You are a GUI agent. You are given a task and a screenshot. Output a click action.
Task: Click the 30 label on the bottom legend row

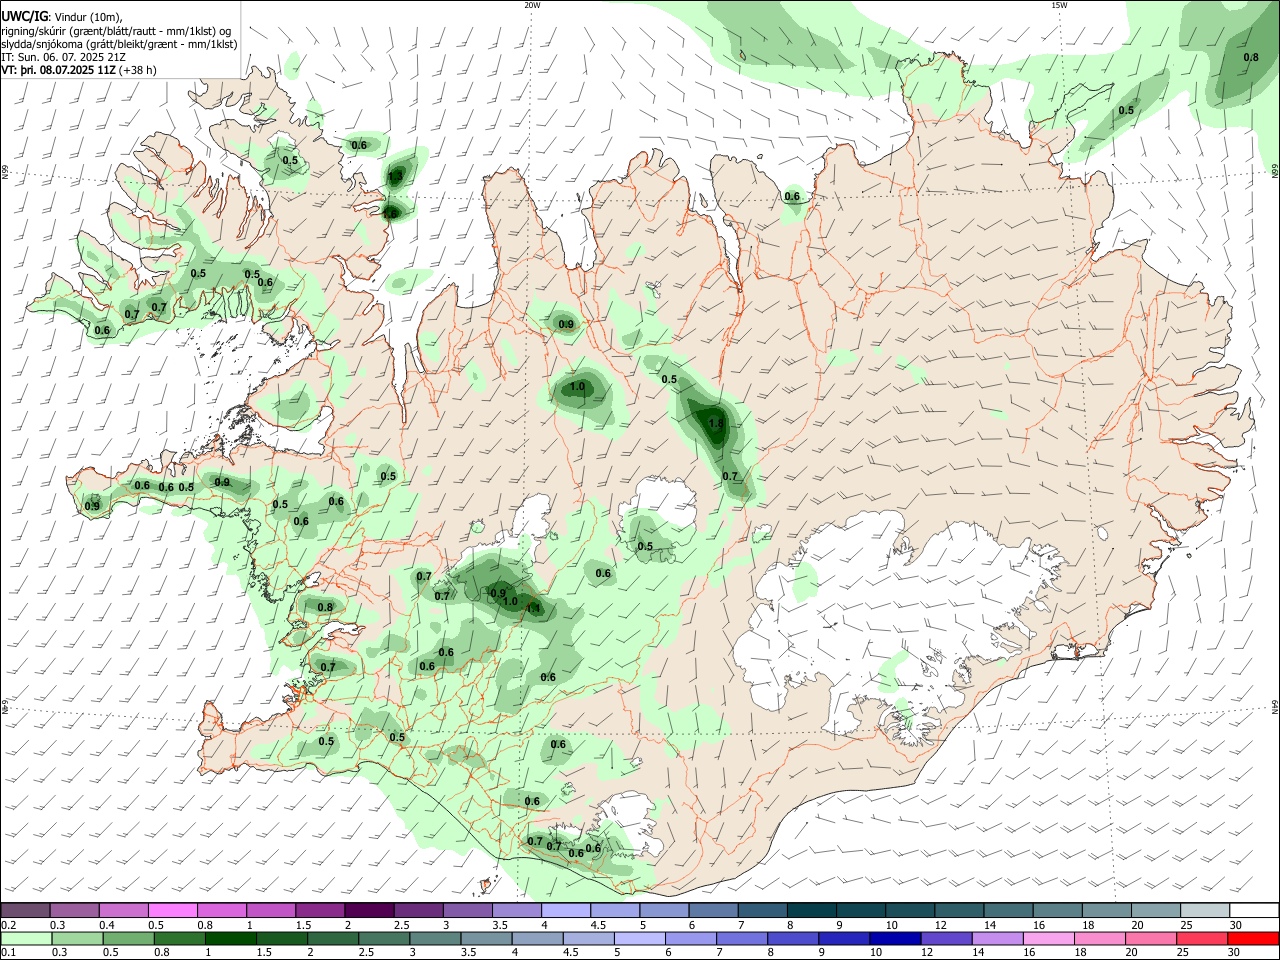[1234, 953]
